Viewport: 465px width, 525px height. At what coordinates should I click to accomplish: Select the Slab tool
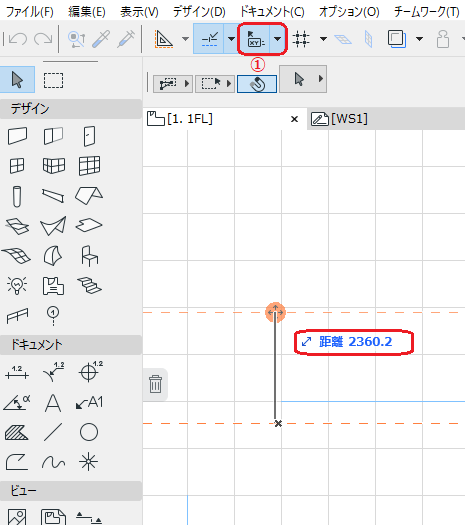tap(89, 225)
